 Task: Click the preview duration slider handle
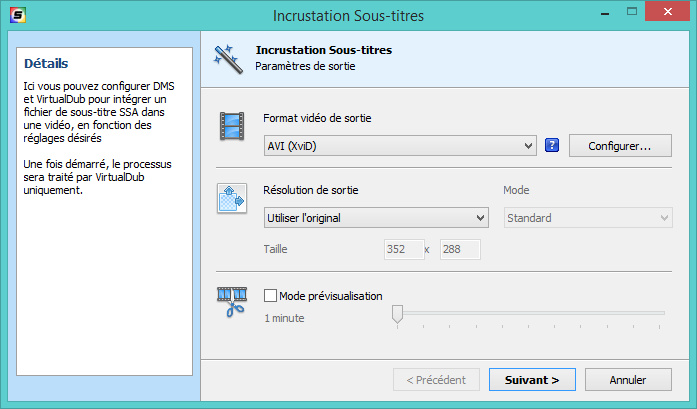tap(397, 315)
